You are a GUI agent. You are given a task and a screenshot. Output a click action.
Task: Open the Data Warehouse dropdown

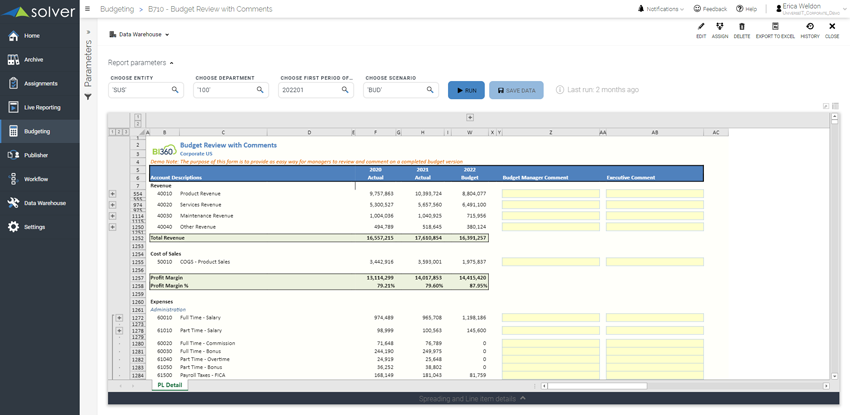coord(139,34)
